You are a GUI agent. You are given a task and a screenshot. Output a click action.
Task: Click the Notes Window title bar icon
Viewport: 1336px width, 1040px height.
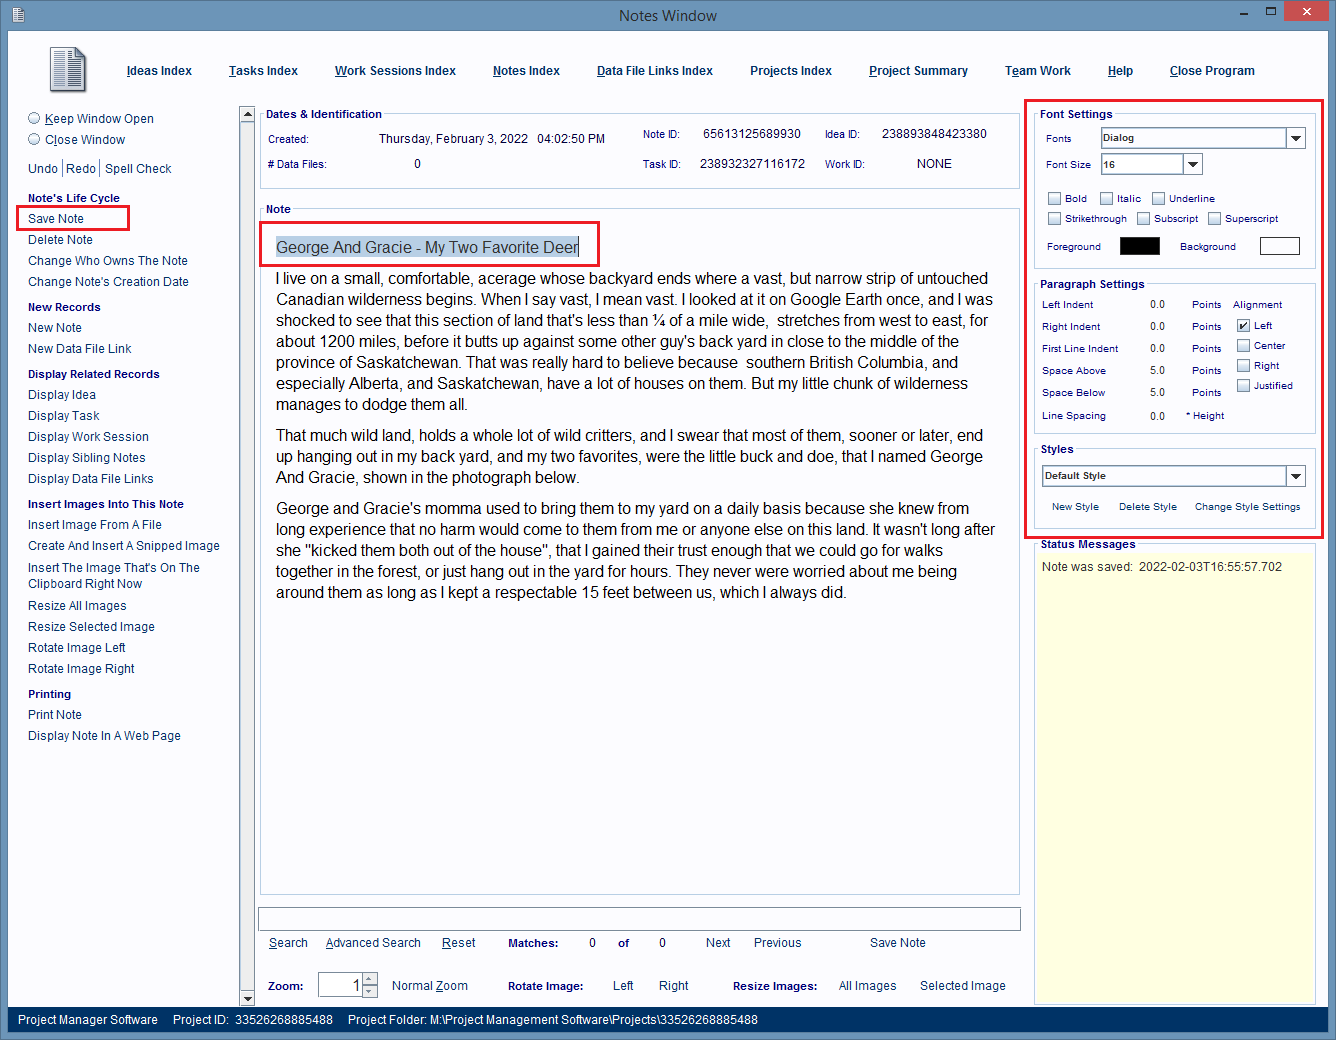pyautogui.click(x=18, y=15)
